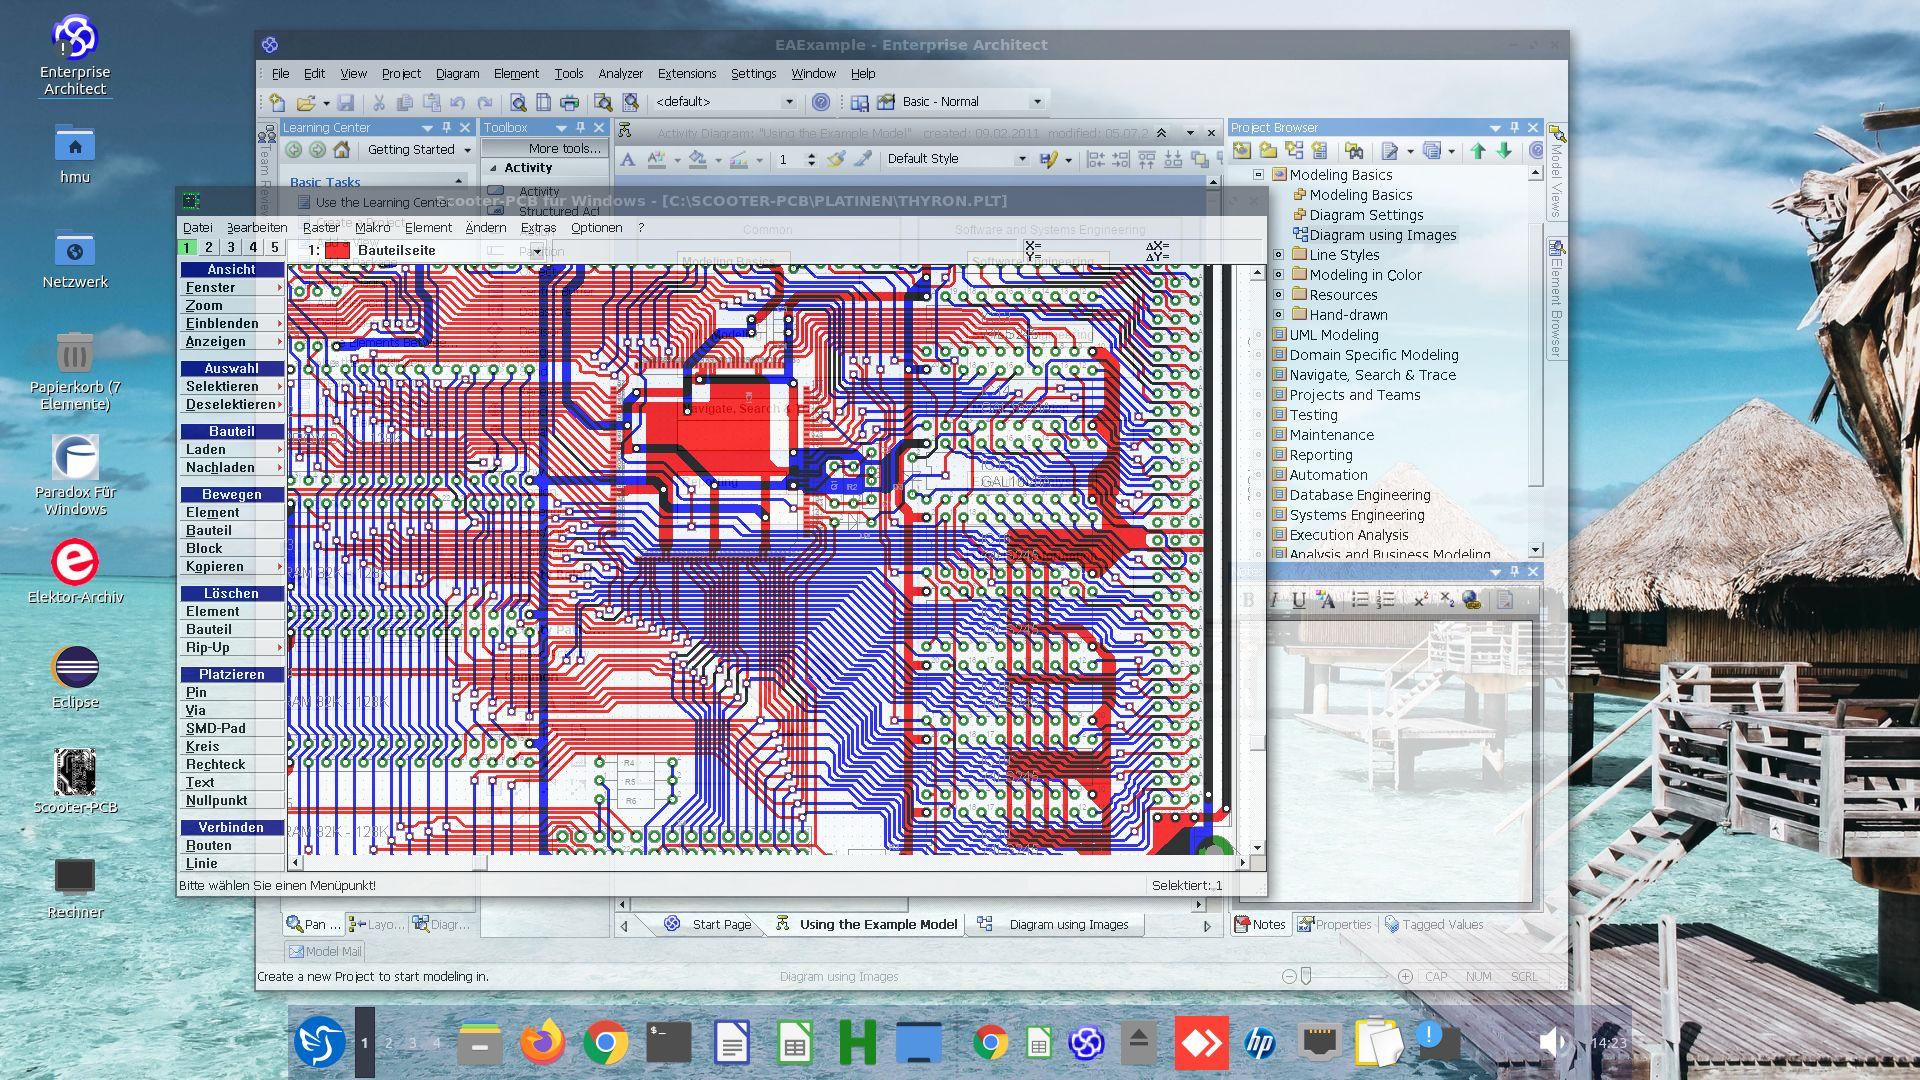
Task: Move item up with green up arrow
Action: pyautogui.click(x=1478, y=151)
